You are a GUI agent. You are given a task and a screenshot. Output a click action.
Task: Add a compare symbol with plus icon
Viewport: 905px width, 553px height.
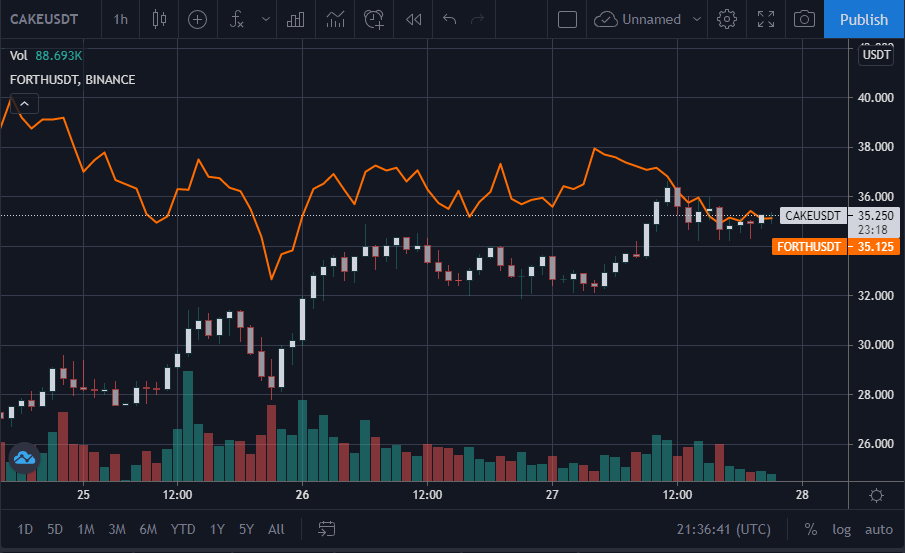(x=197, y=20)
